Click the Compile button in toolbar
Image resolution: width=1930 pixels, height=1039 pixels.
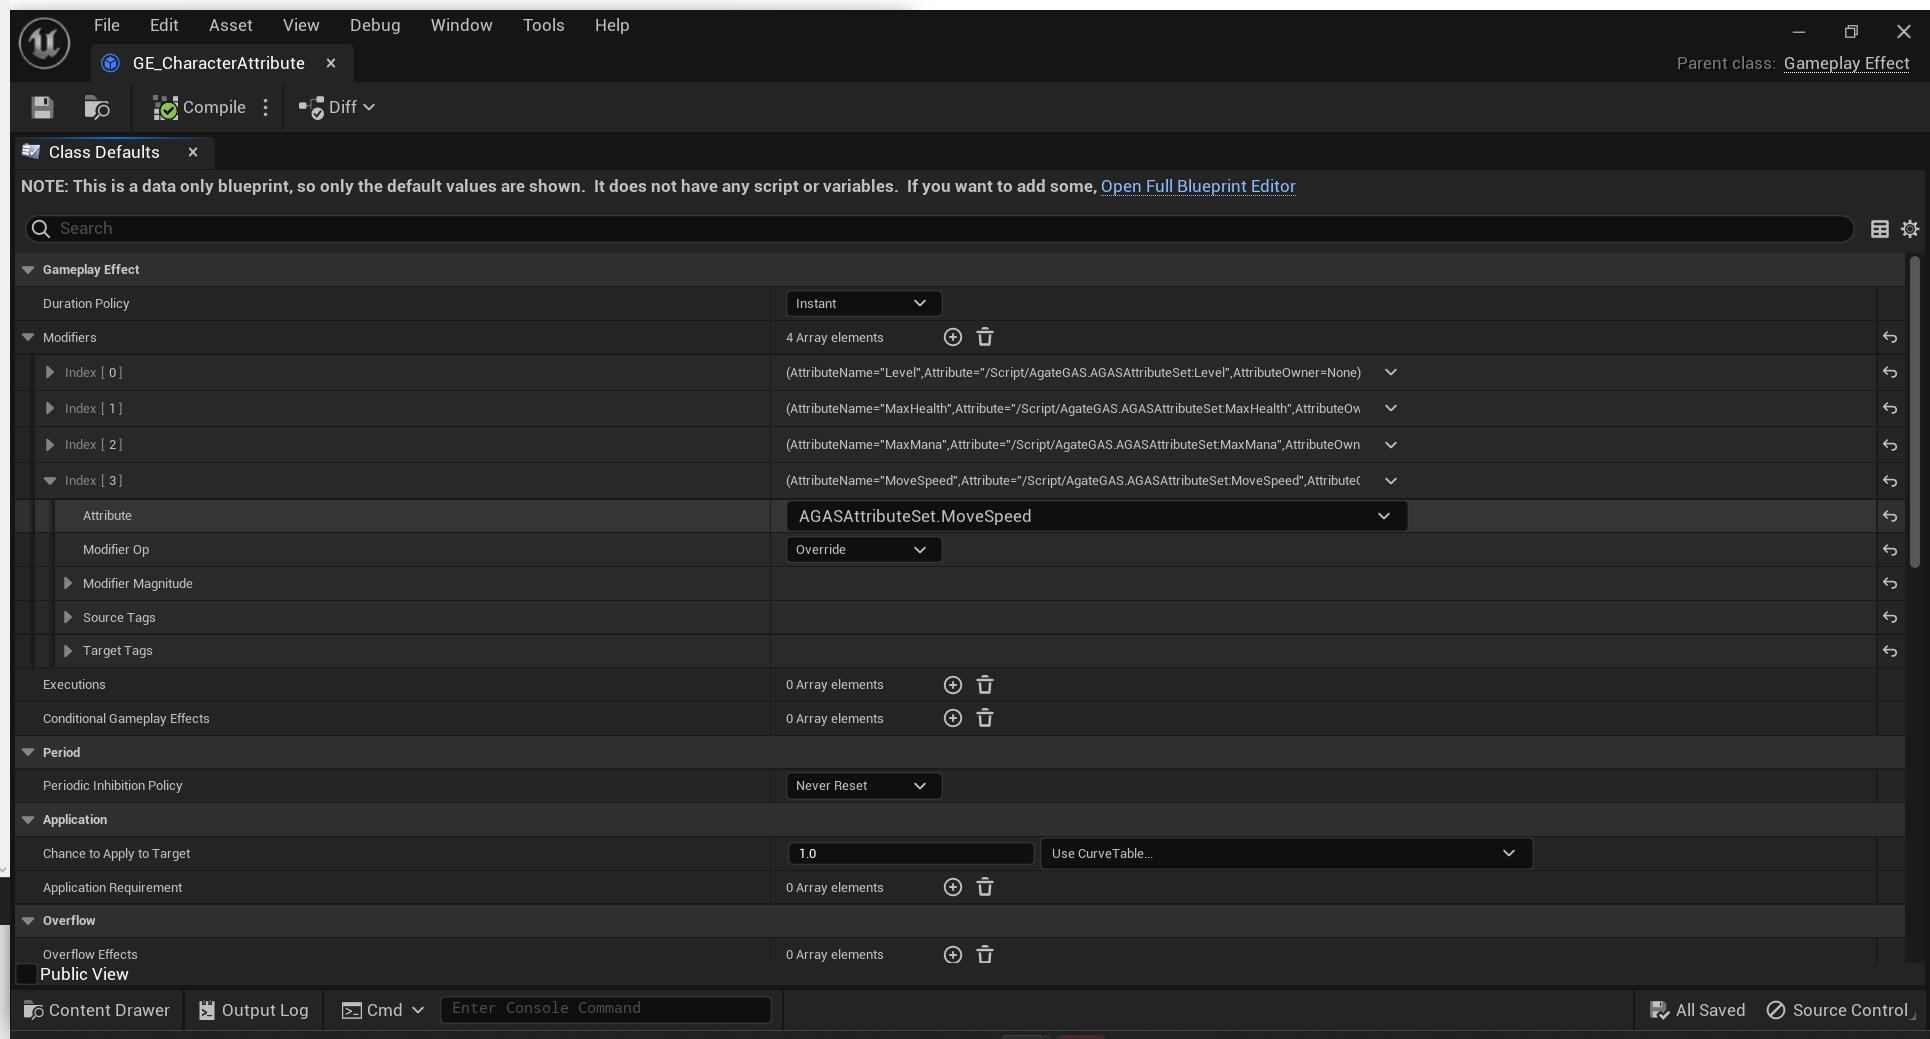coord(199,107)
